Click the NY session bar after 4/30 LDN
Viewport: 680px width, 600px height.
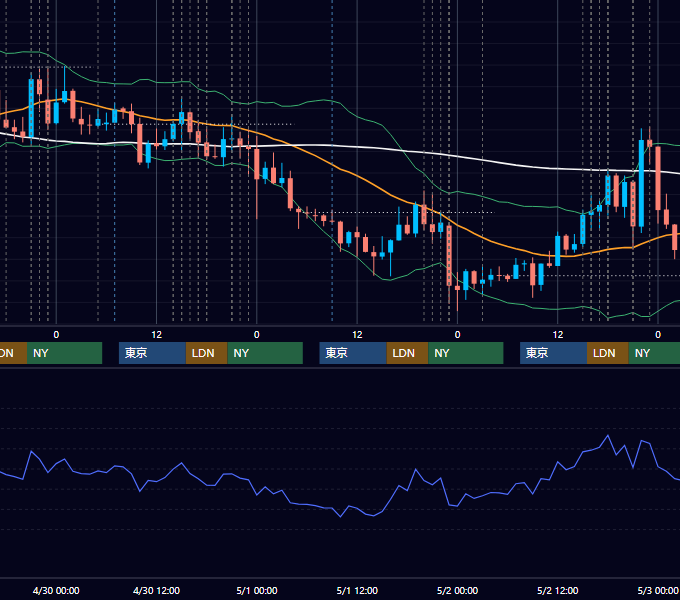pos(265,353)
